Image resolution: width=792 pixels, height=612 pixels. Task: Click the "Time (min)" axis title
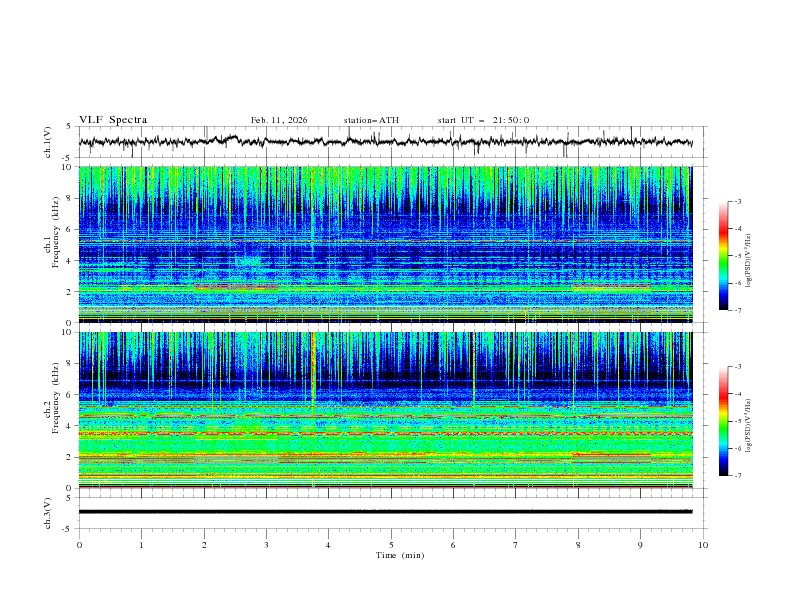(x=400, y=555)
